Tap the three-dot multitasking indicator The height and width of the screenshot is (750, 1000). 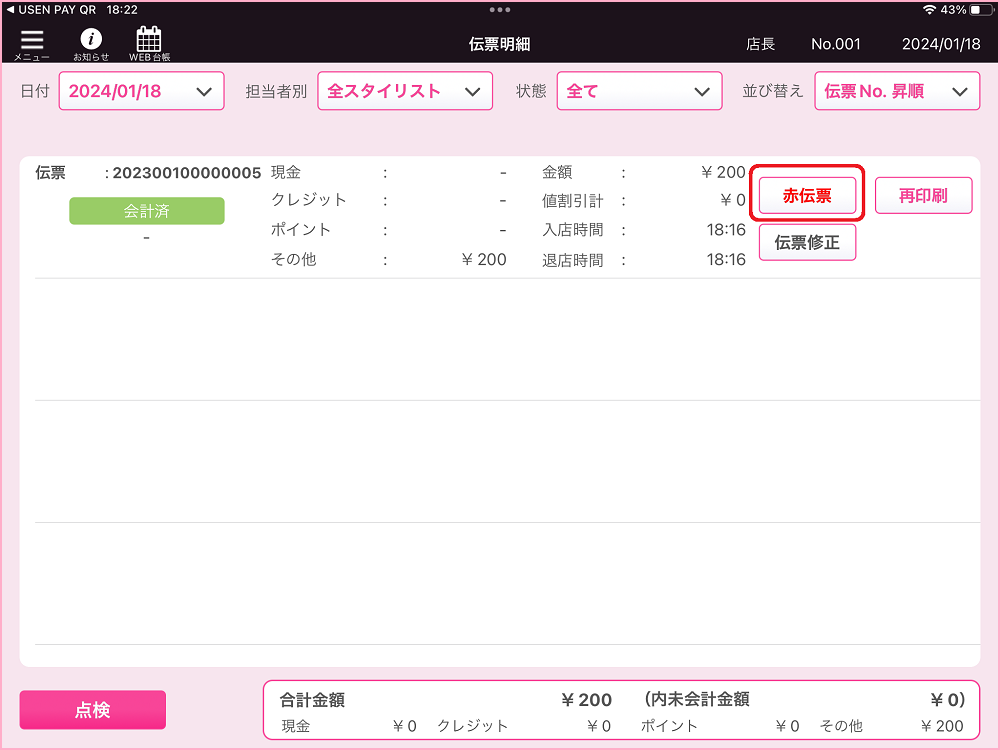click(x=499, y=10)
